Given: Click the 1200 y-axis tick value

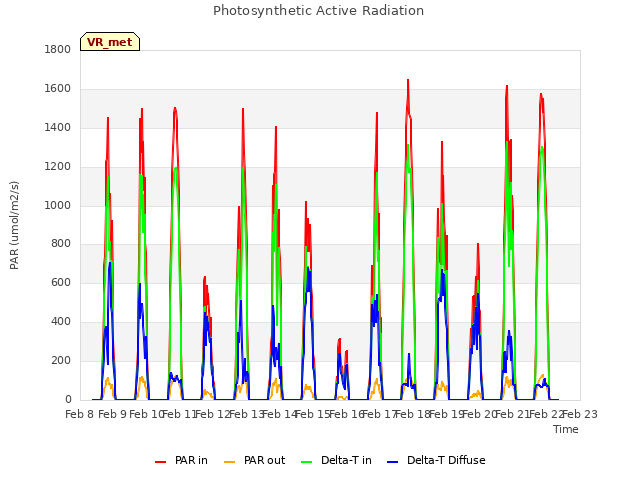Looking at the screenshot, I should pos(58,167).
